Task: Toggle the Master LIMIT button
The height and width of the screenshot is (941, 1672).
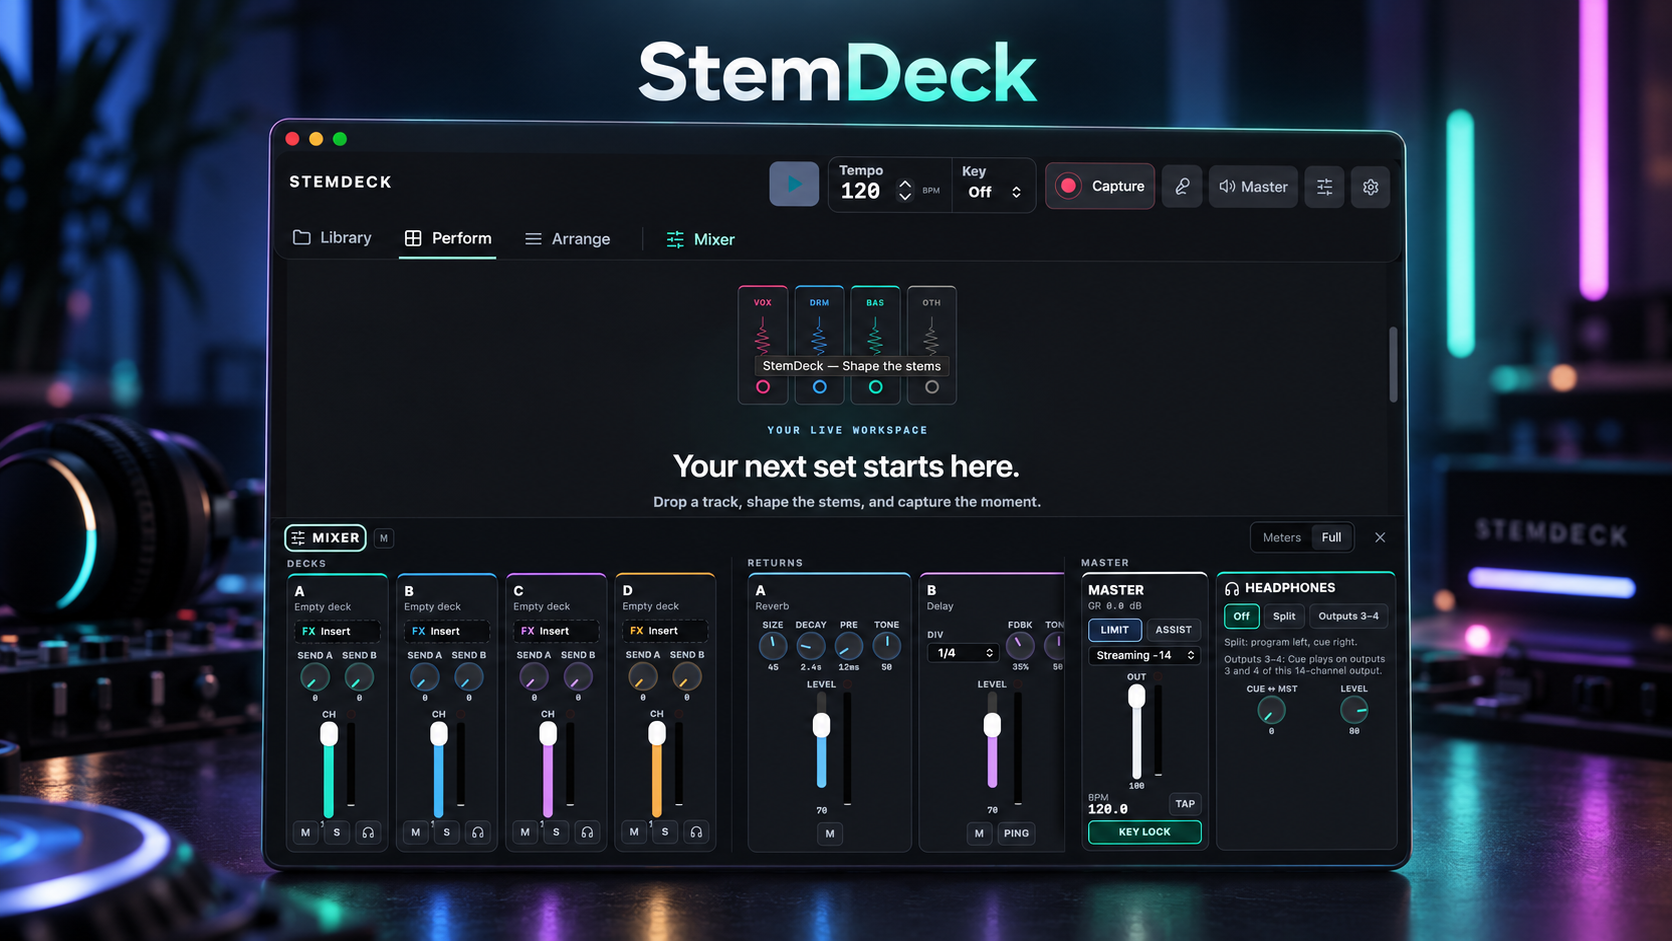Action: (1114, 630)
